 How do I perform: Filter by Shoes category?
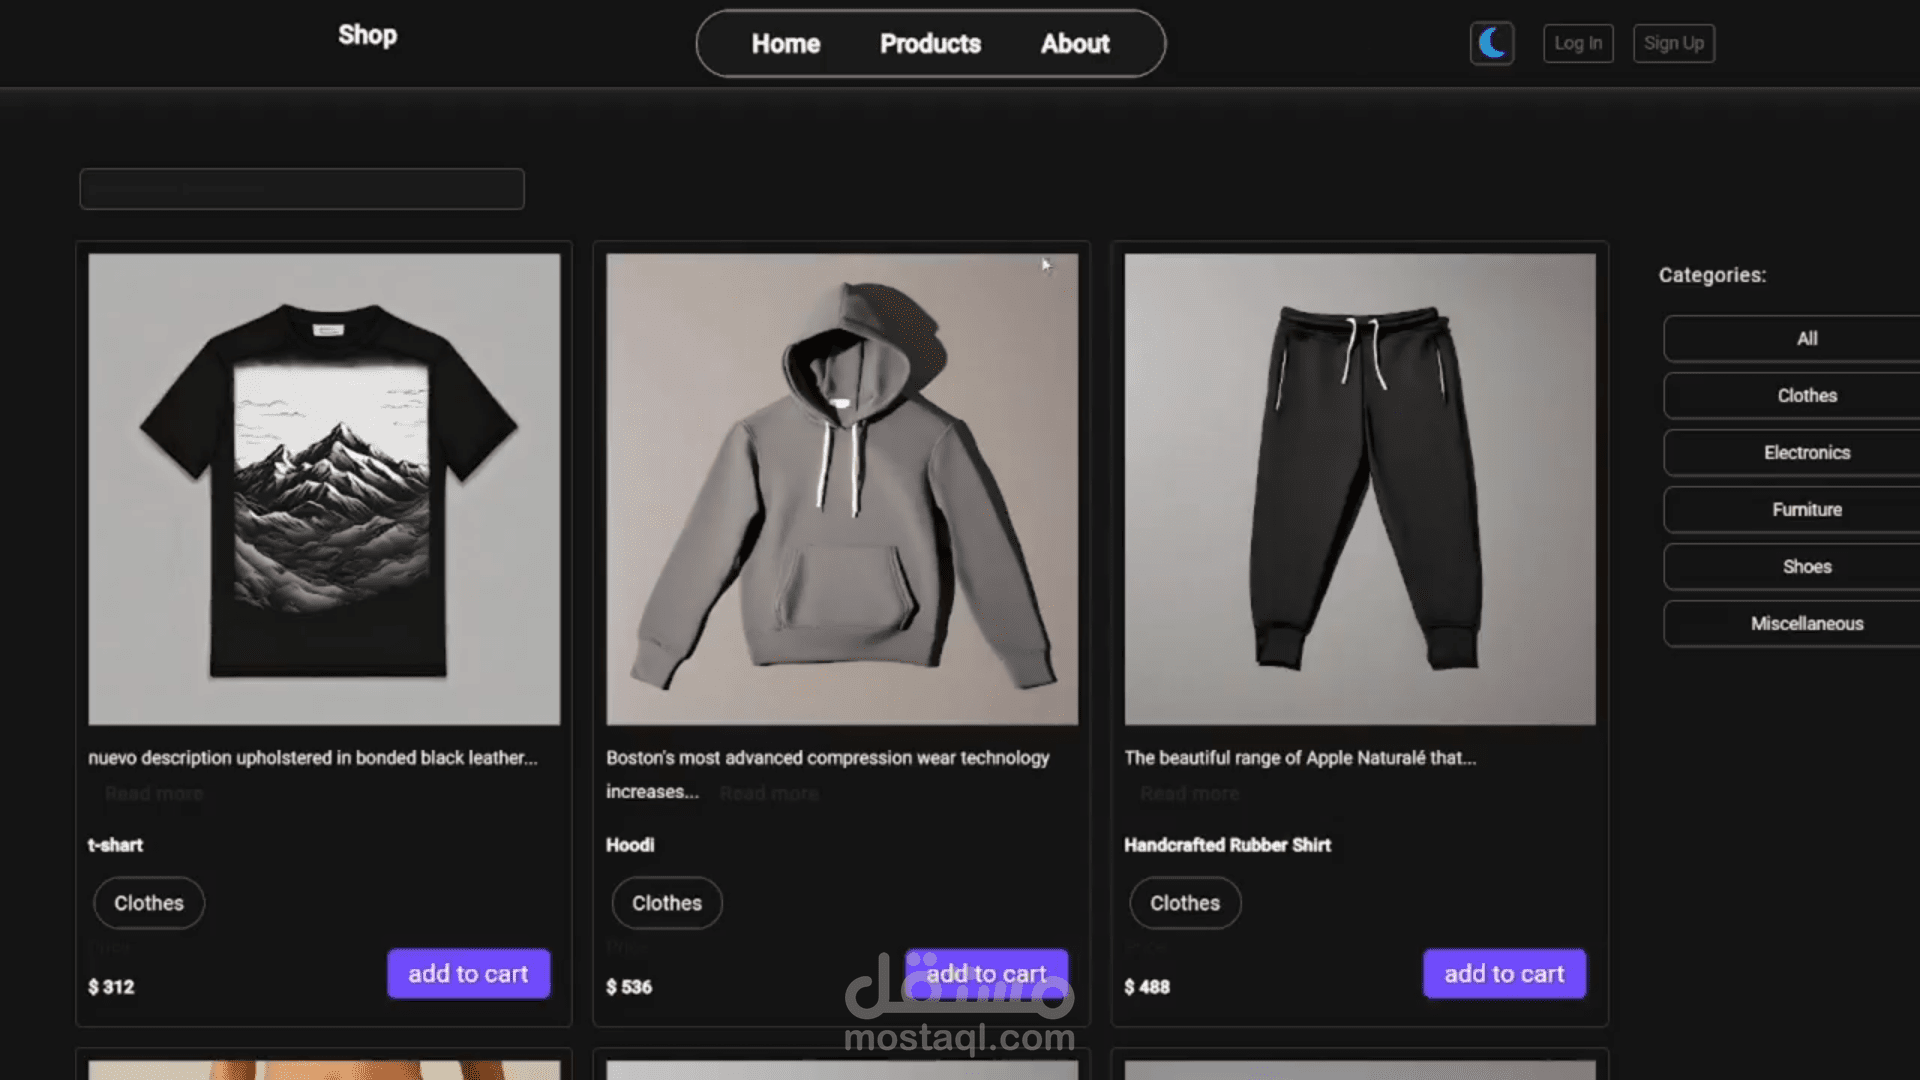(x=1806, y=566)
